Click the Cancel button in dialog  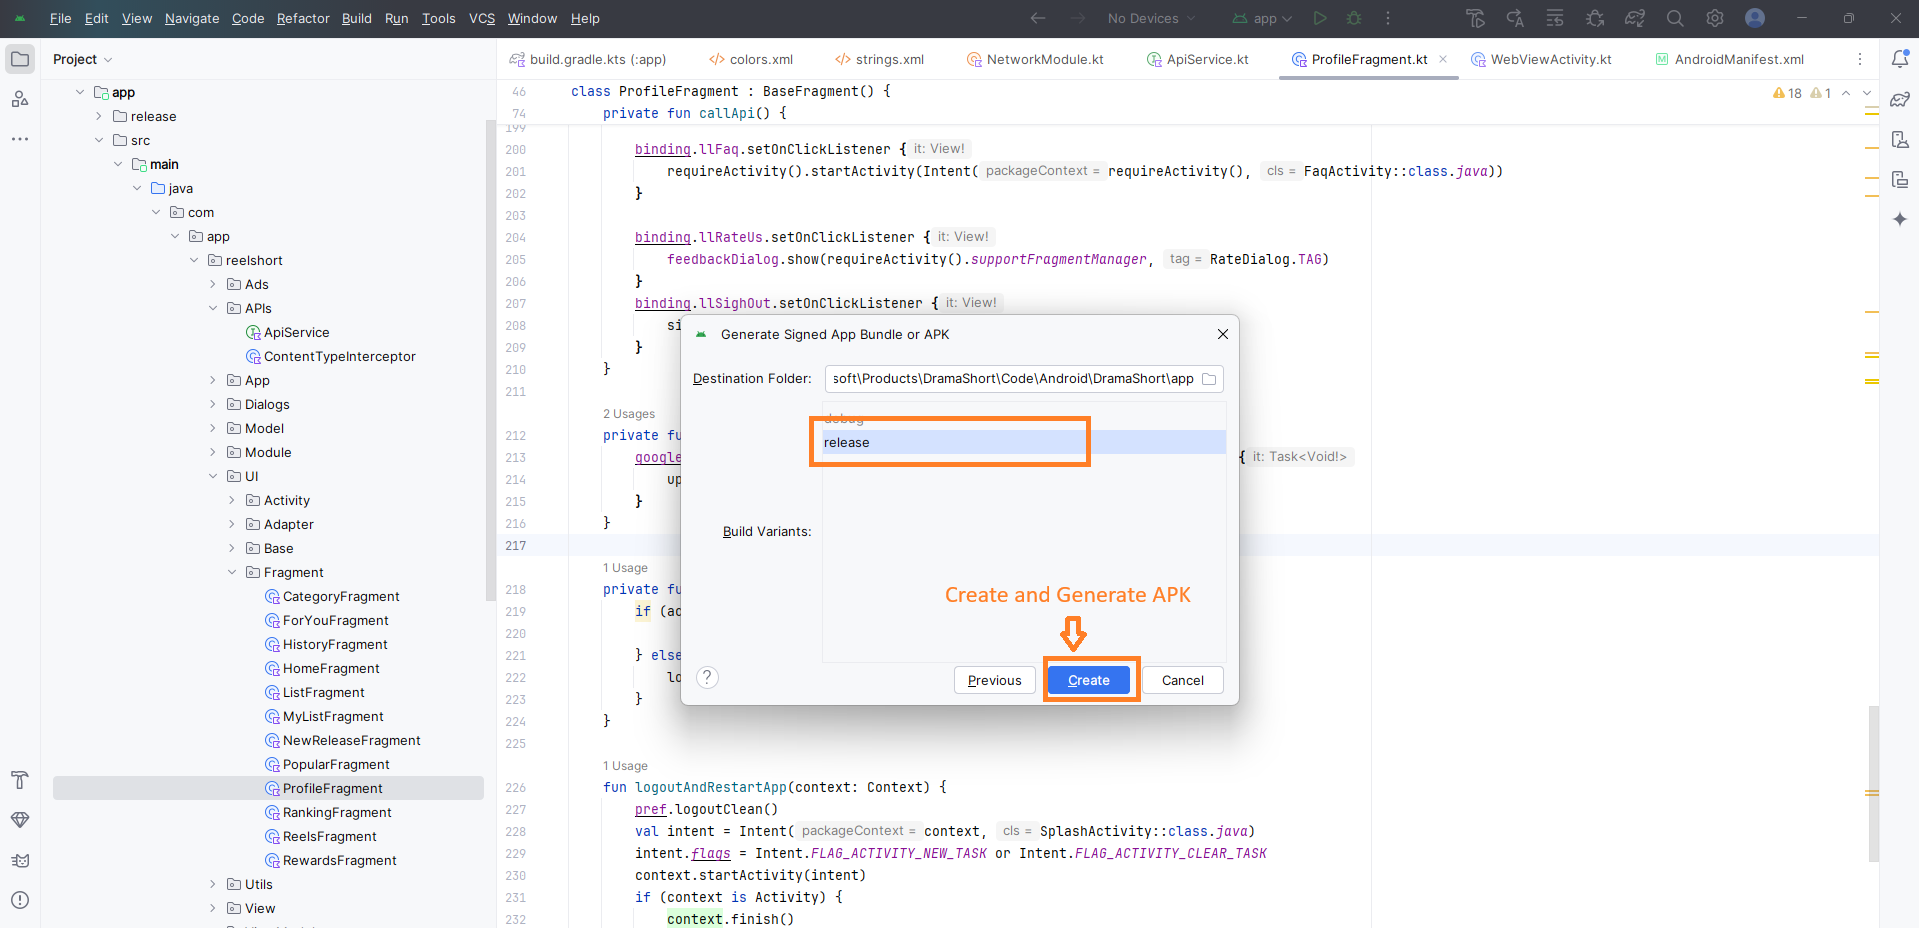point(1182,680)
